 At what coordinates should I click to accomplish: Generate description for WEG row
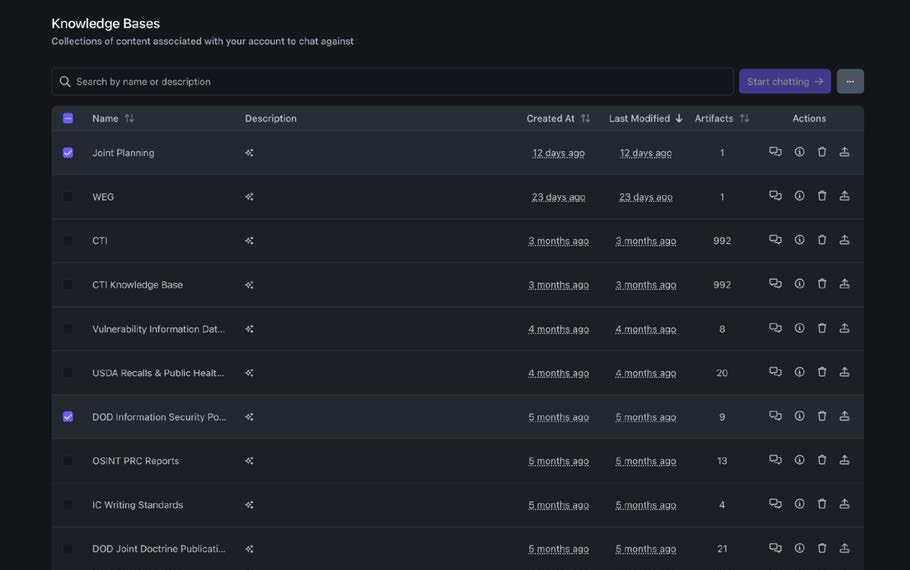pyautogui.click(x=249, y=197)
